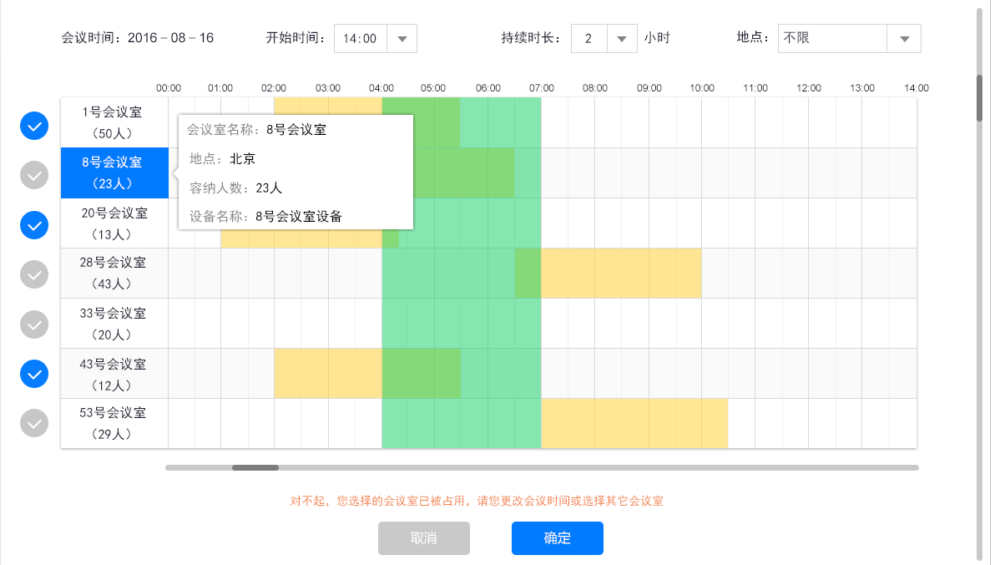This screenshot has height=565, width=991.
Task: Open the 地点 location dropdown
Action: point(904,39)
